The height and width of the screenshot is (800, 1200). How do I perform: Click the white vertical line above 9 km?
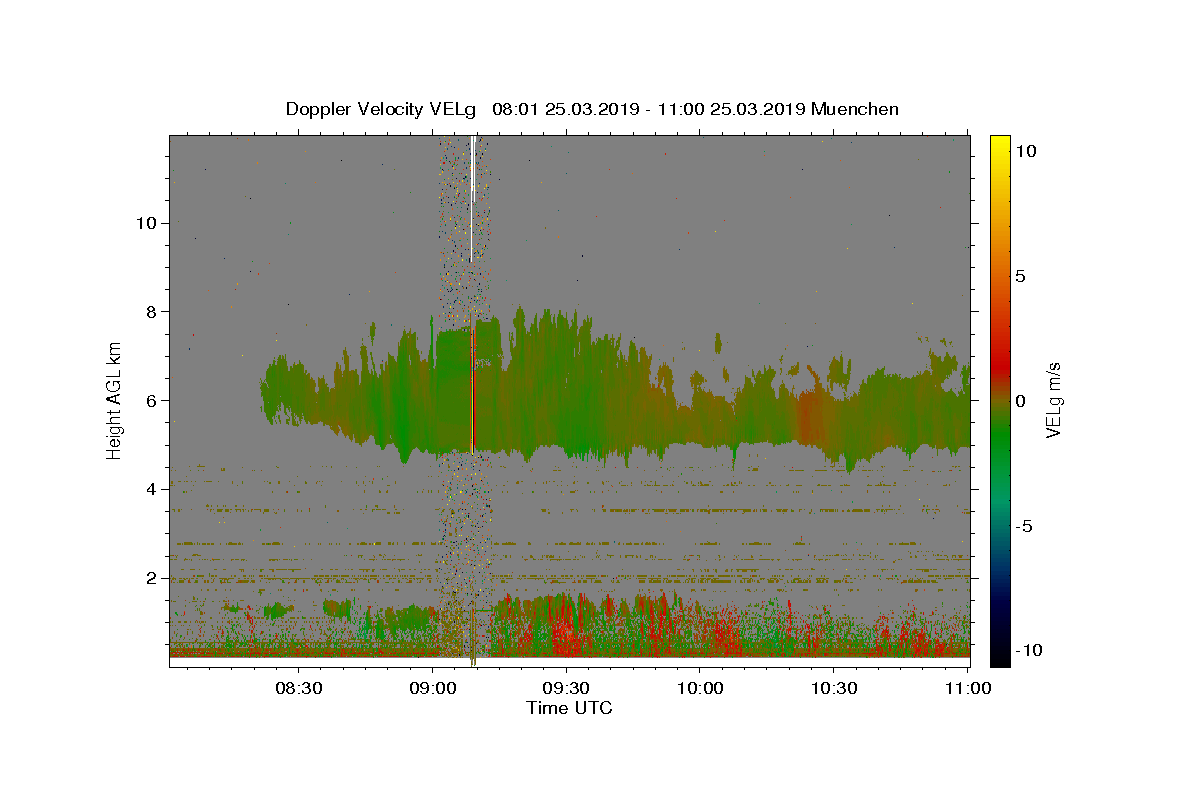coord(471,198)
